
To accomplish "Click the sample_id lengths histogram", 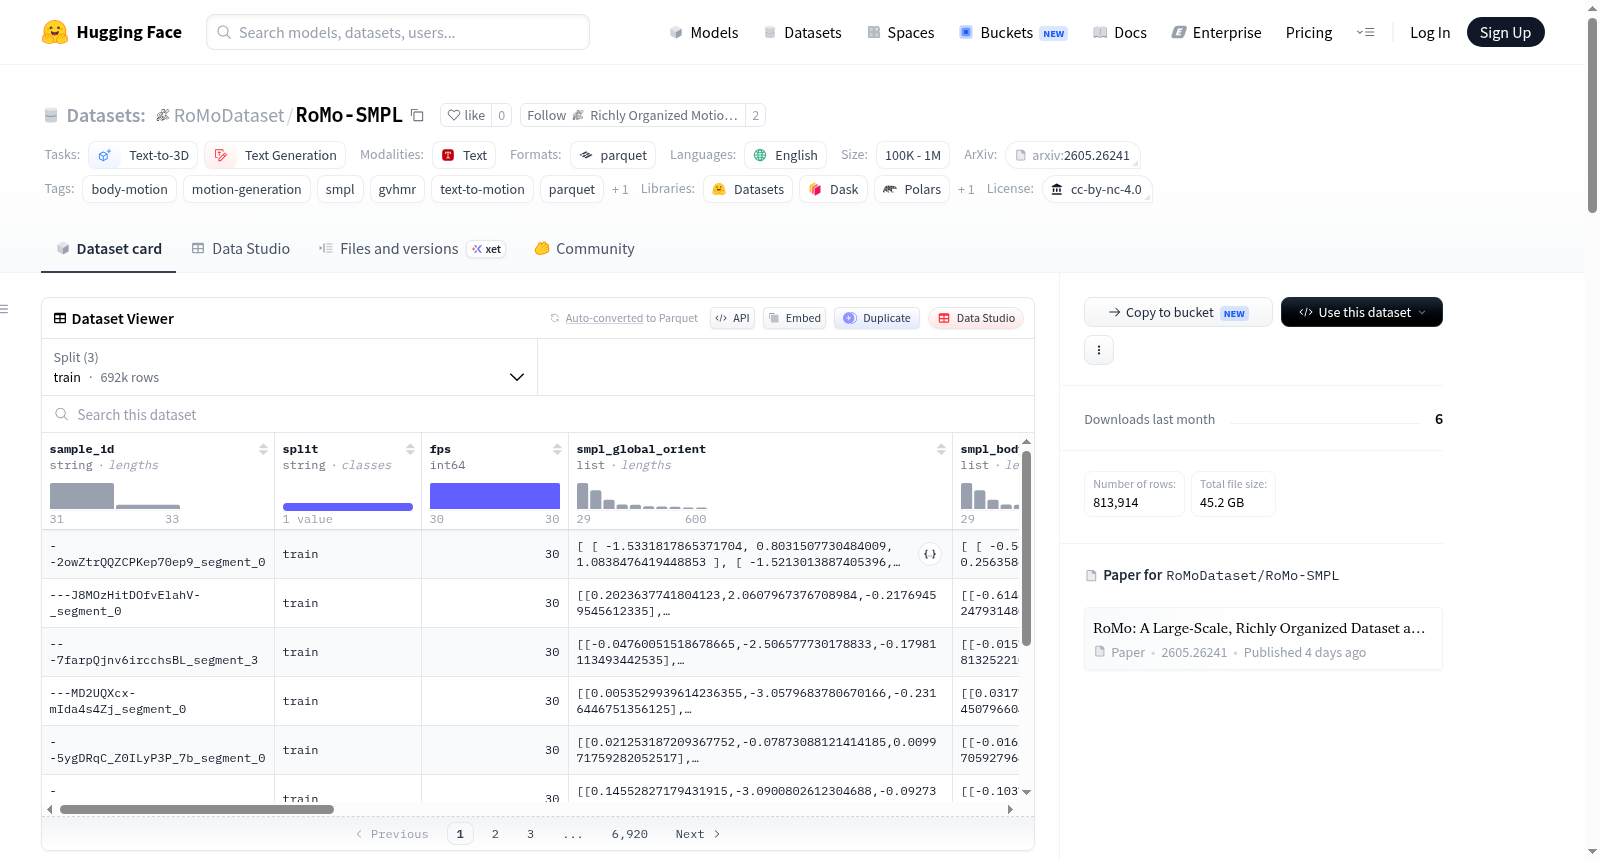I will [115, 496].
